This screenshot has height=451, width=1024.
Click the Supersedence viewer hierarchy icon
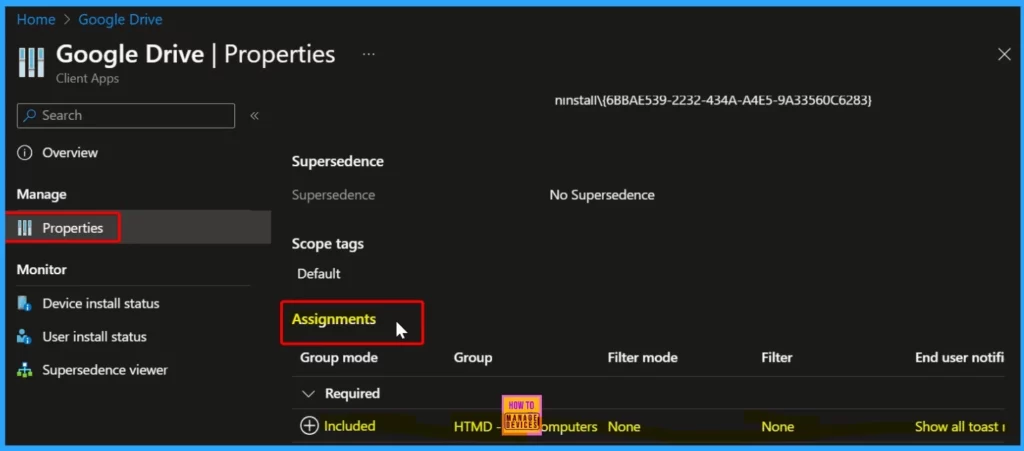click(25, 370)
